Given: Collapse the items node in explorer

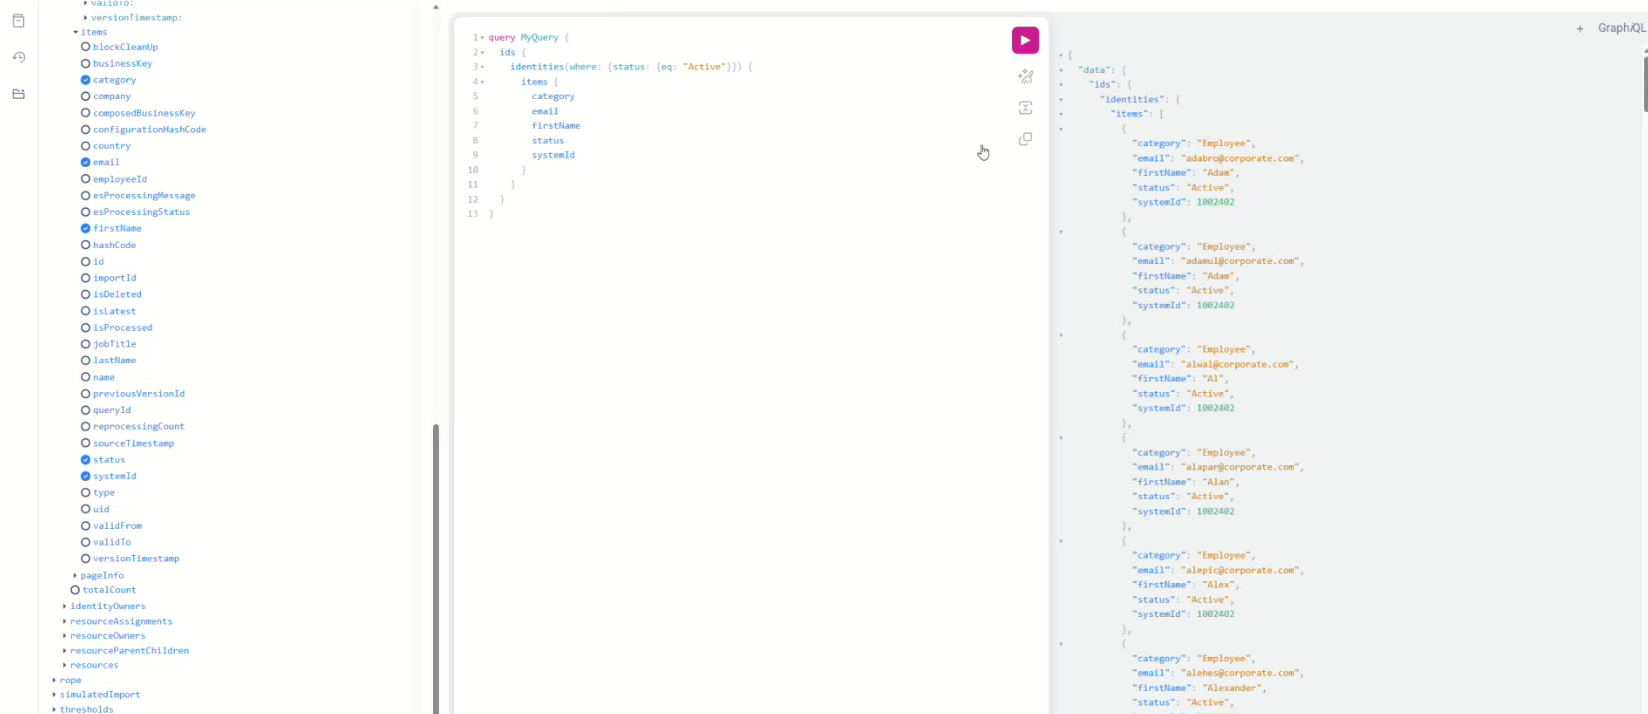Looking at the screenshot, I should [x=75, y=32].
